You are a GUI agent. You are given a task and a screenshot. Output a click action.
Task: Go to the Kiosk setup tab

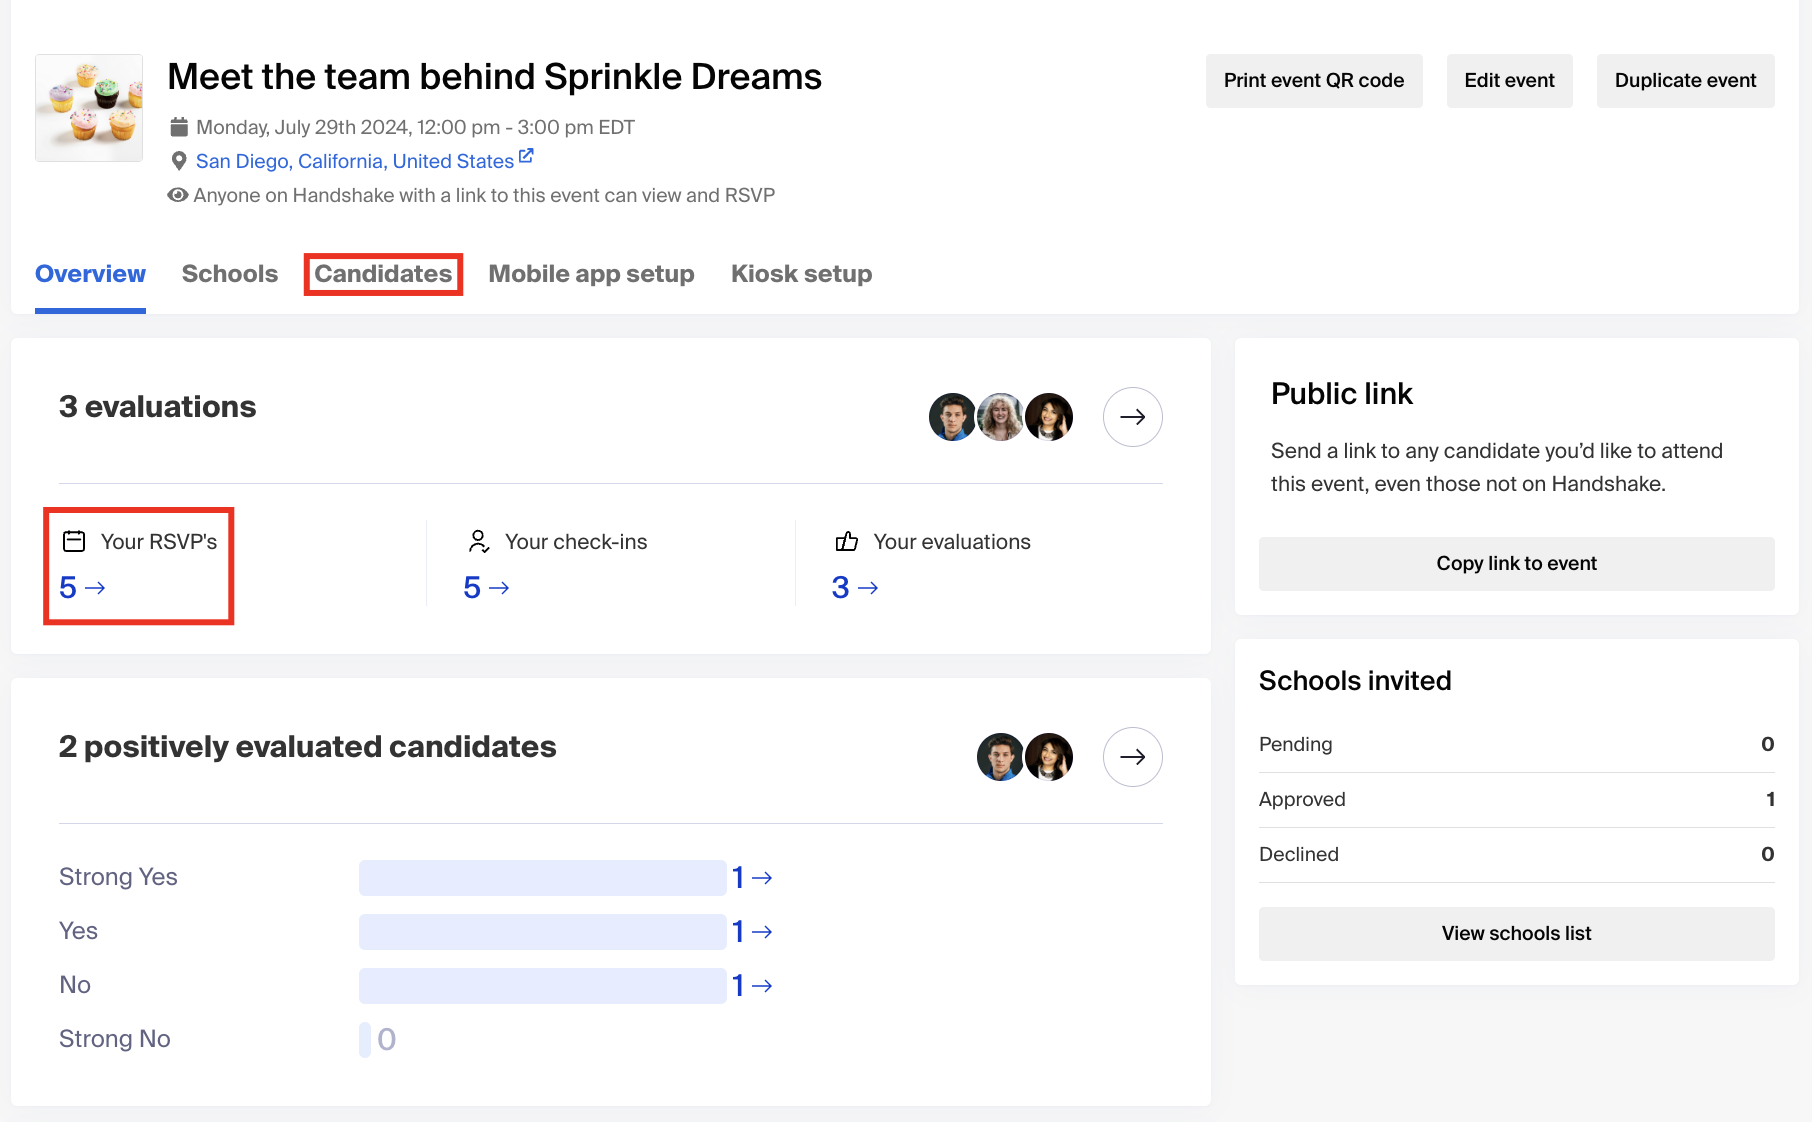801,274
